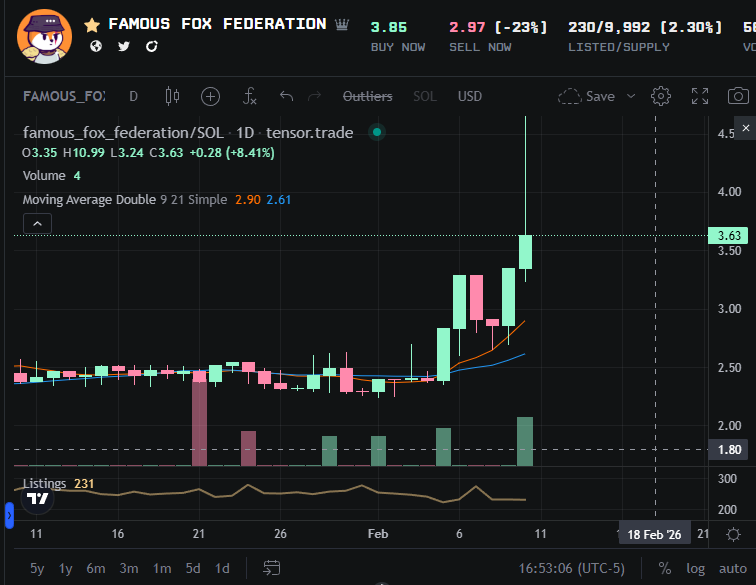Set range to 3m
This screenshot has width=756, height=585.
129,569
